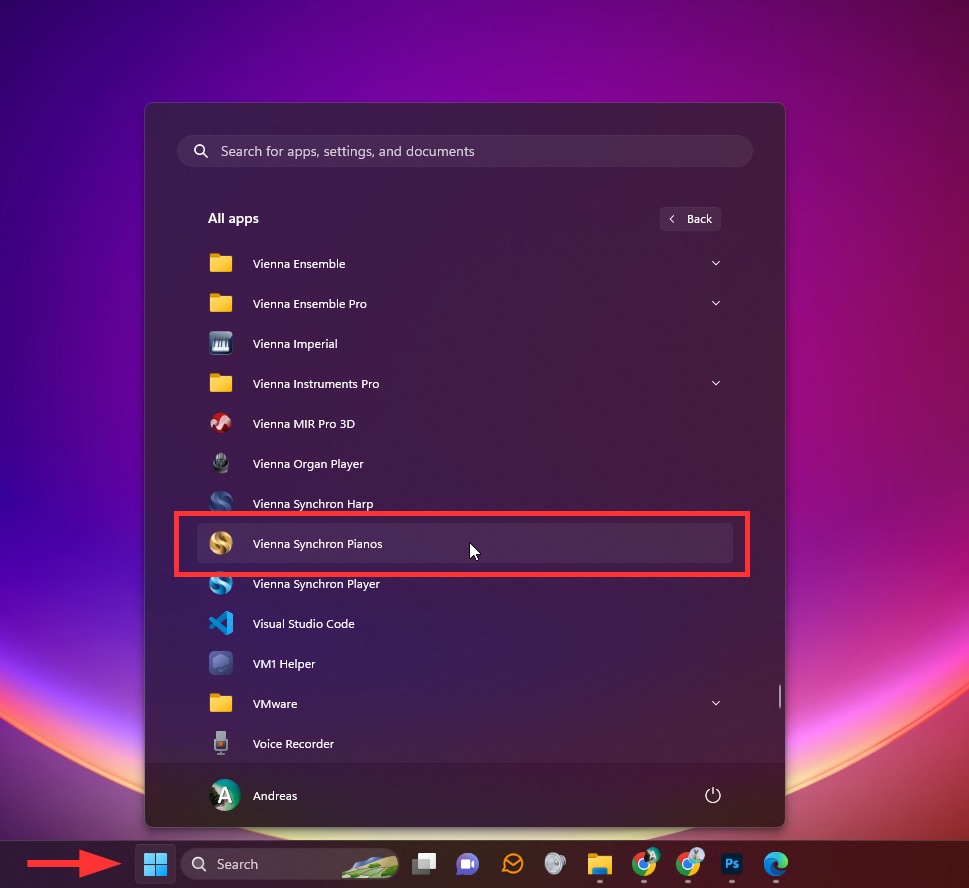
Task: Open Vienna Synchron Harp
Action: [465, 504]
